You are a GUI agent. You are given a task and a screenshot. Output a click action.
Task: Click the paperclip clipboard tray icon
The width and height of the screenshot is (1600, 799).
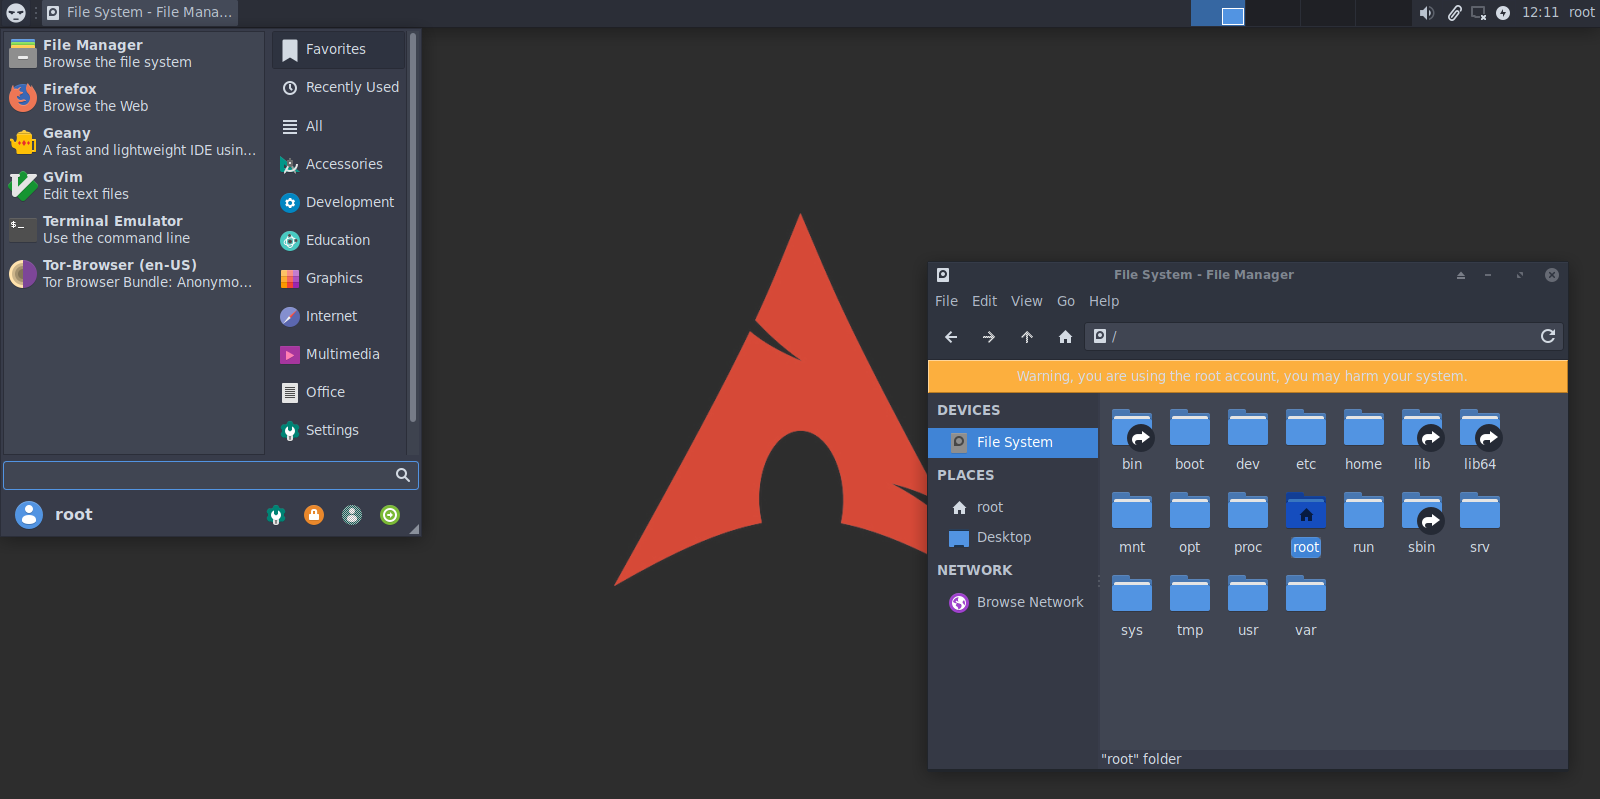coord(1454,13)
